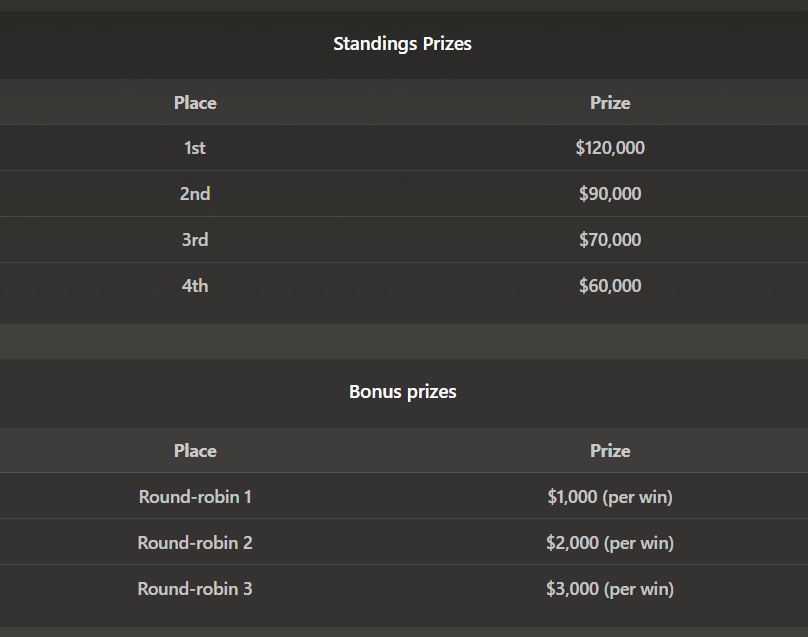The image size is (808, 637).
Task: Select the $2,000 (per win) cell
Action: coord(610,543)
